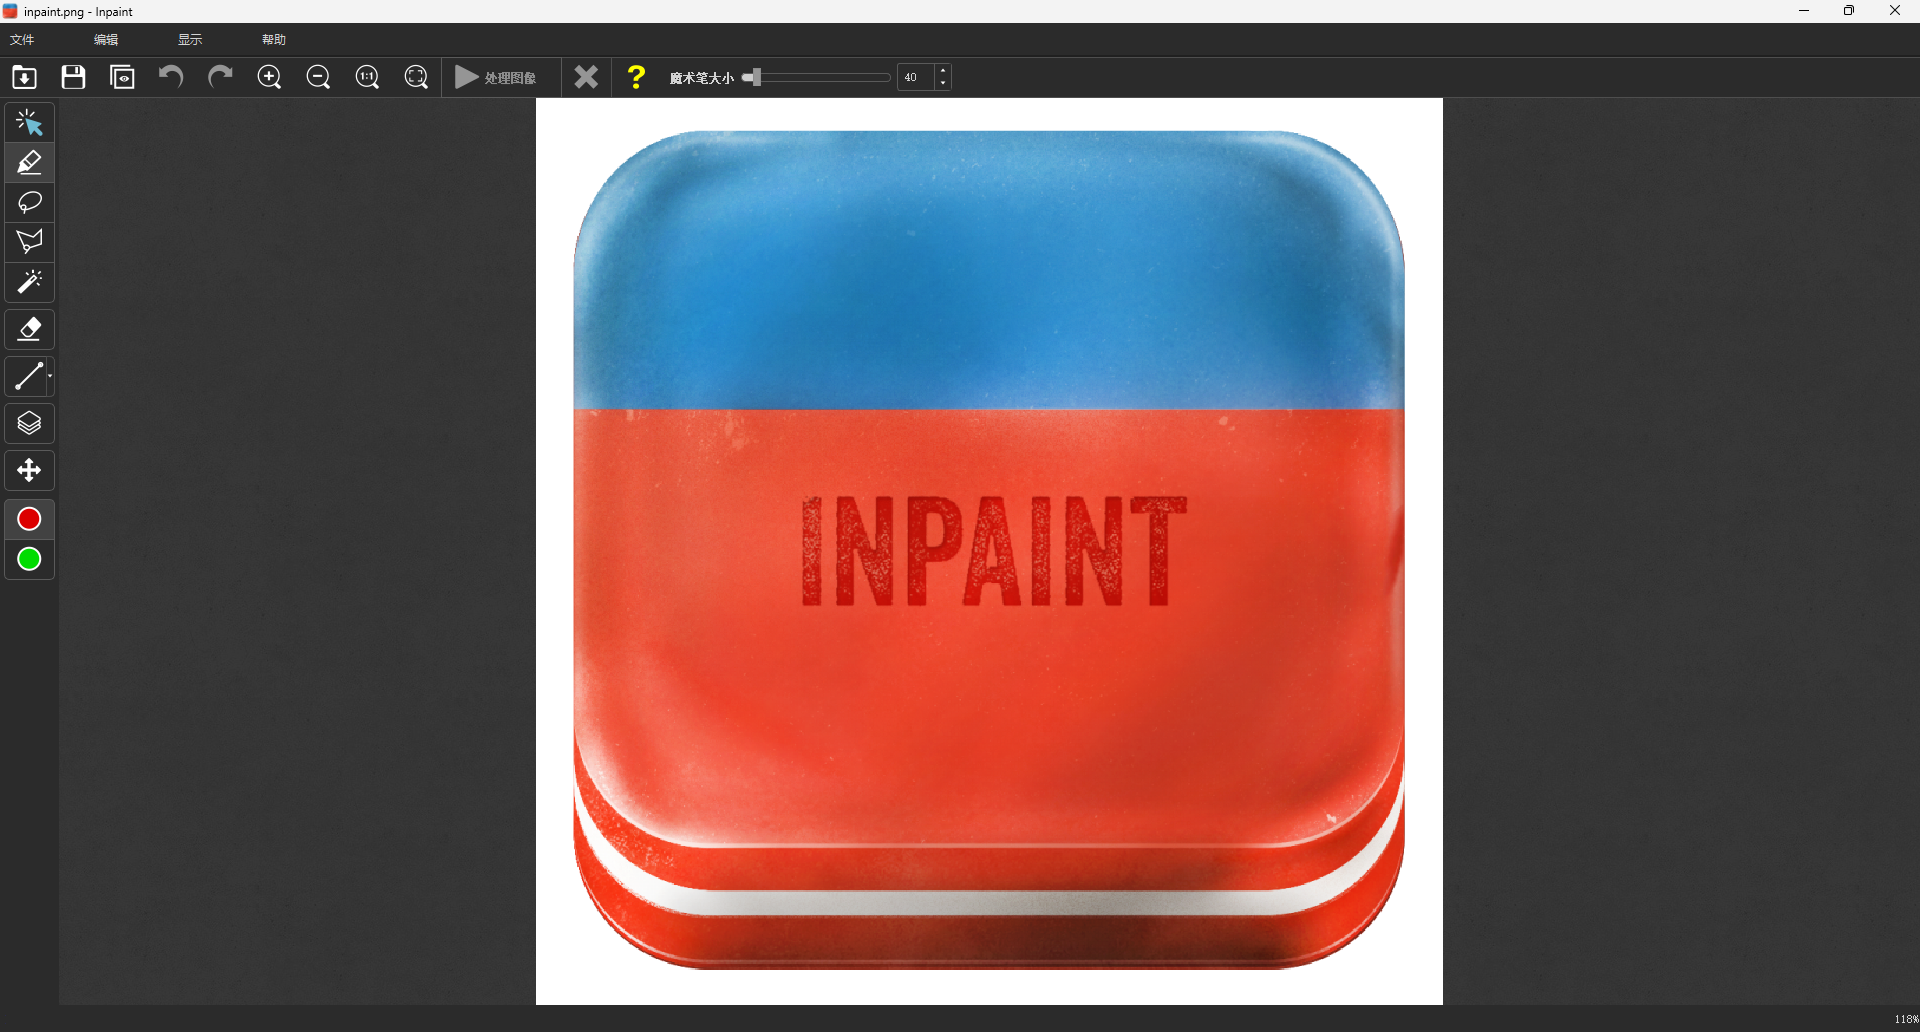This screenshot has width=1920, height=1032.
Task: Open the 文件 menu
Action: point(21,39)
